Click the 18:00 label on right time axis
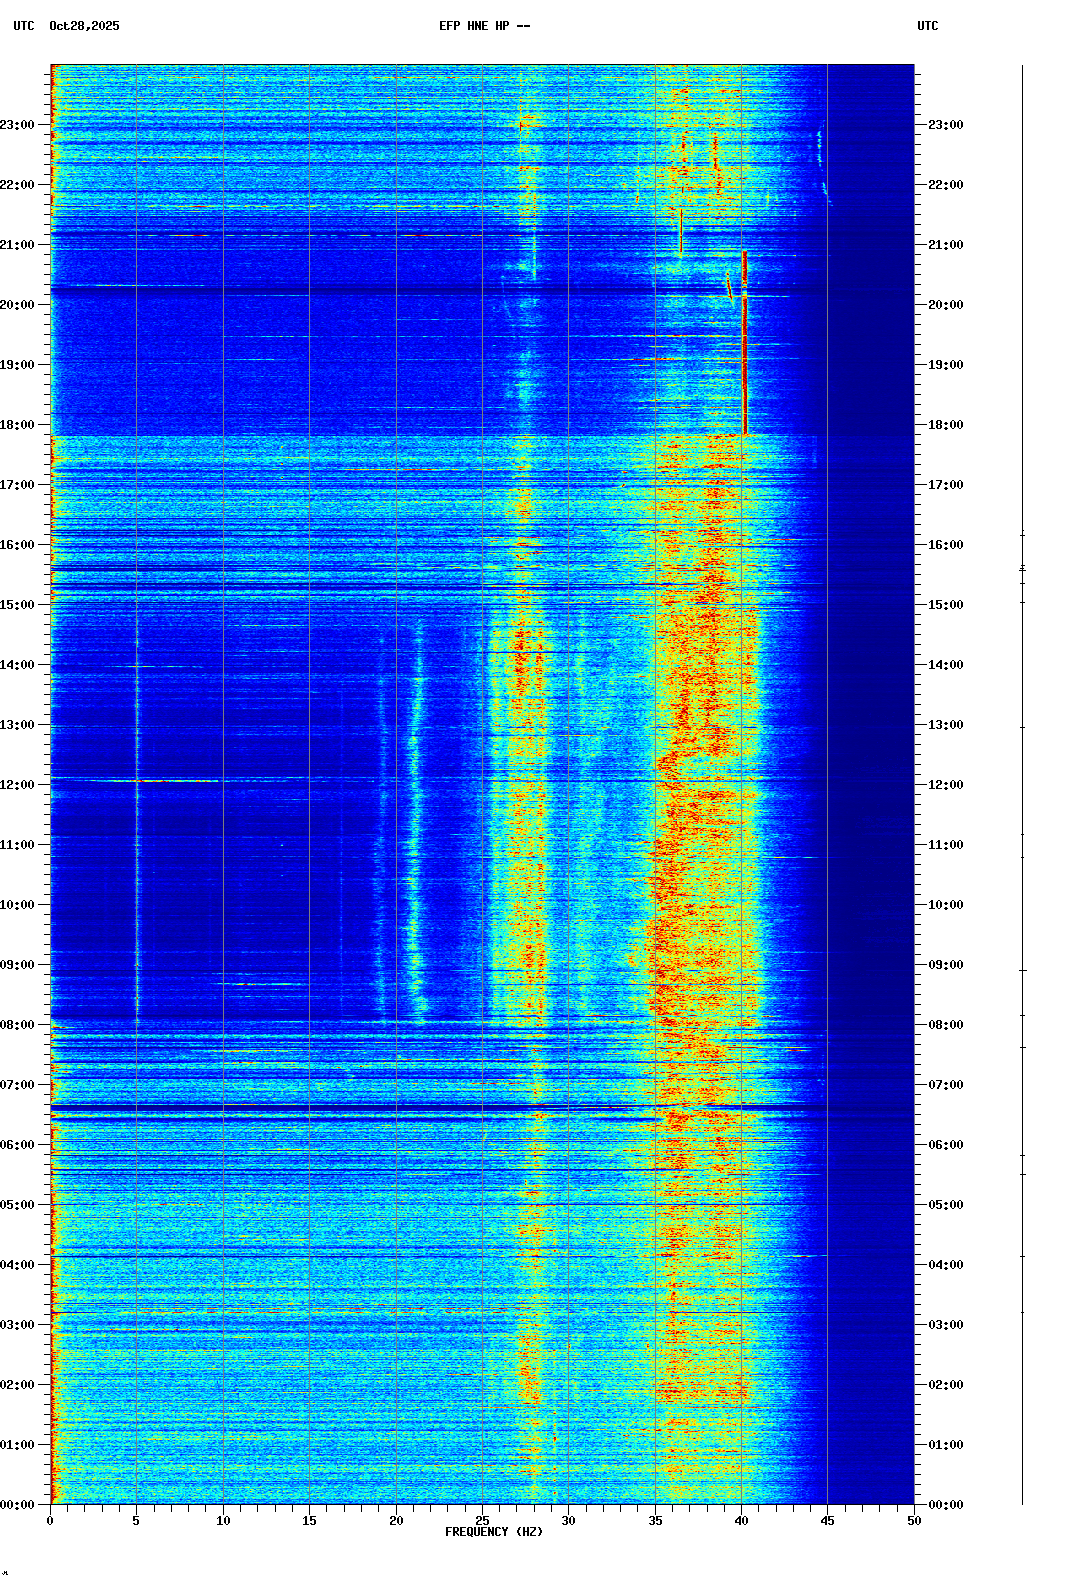1066x1584 pixels. (x=945, y=425)
